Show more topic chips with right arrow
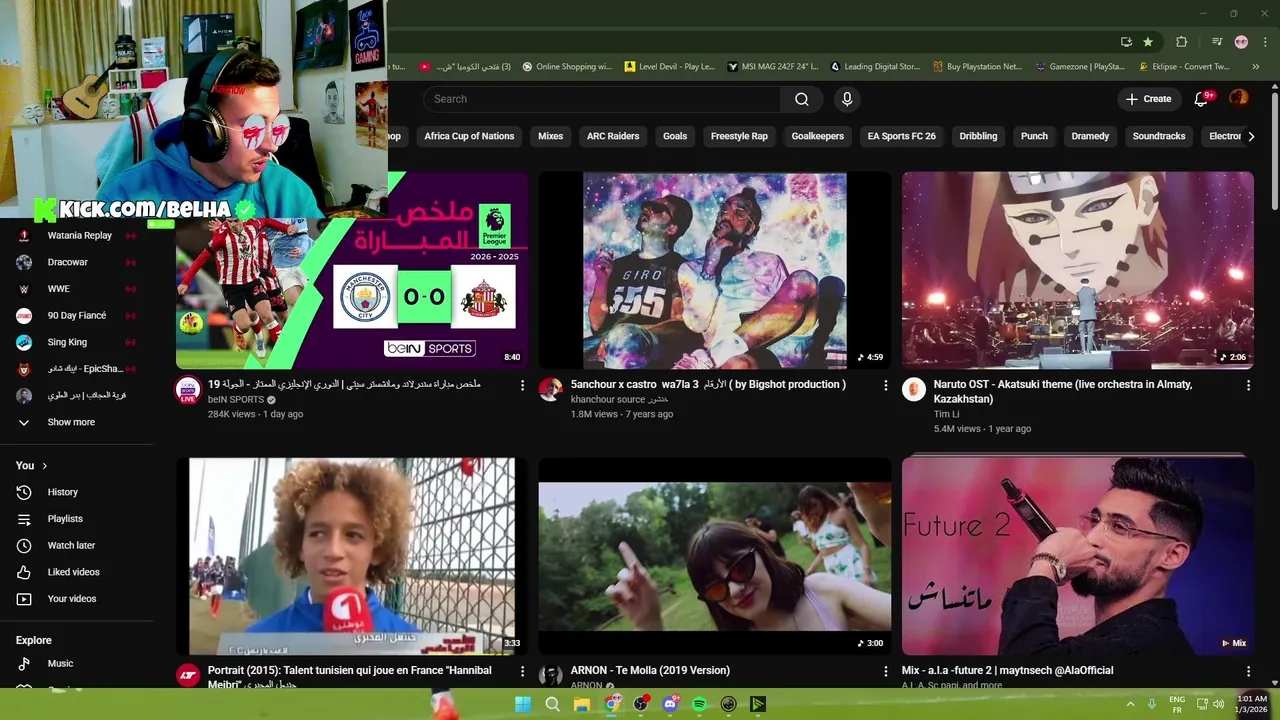 (x=1251, y=136)
